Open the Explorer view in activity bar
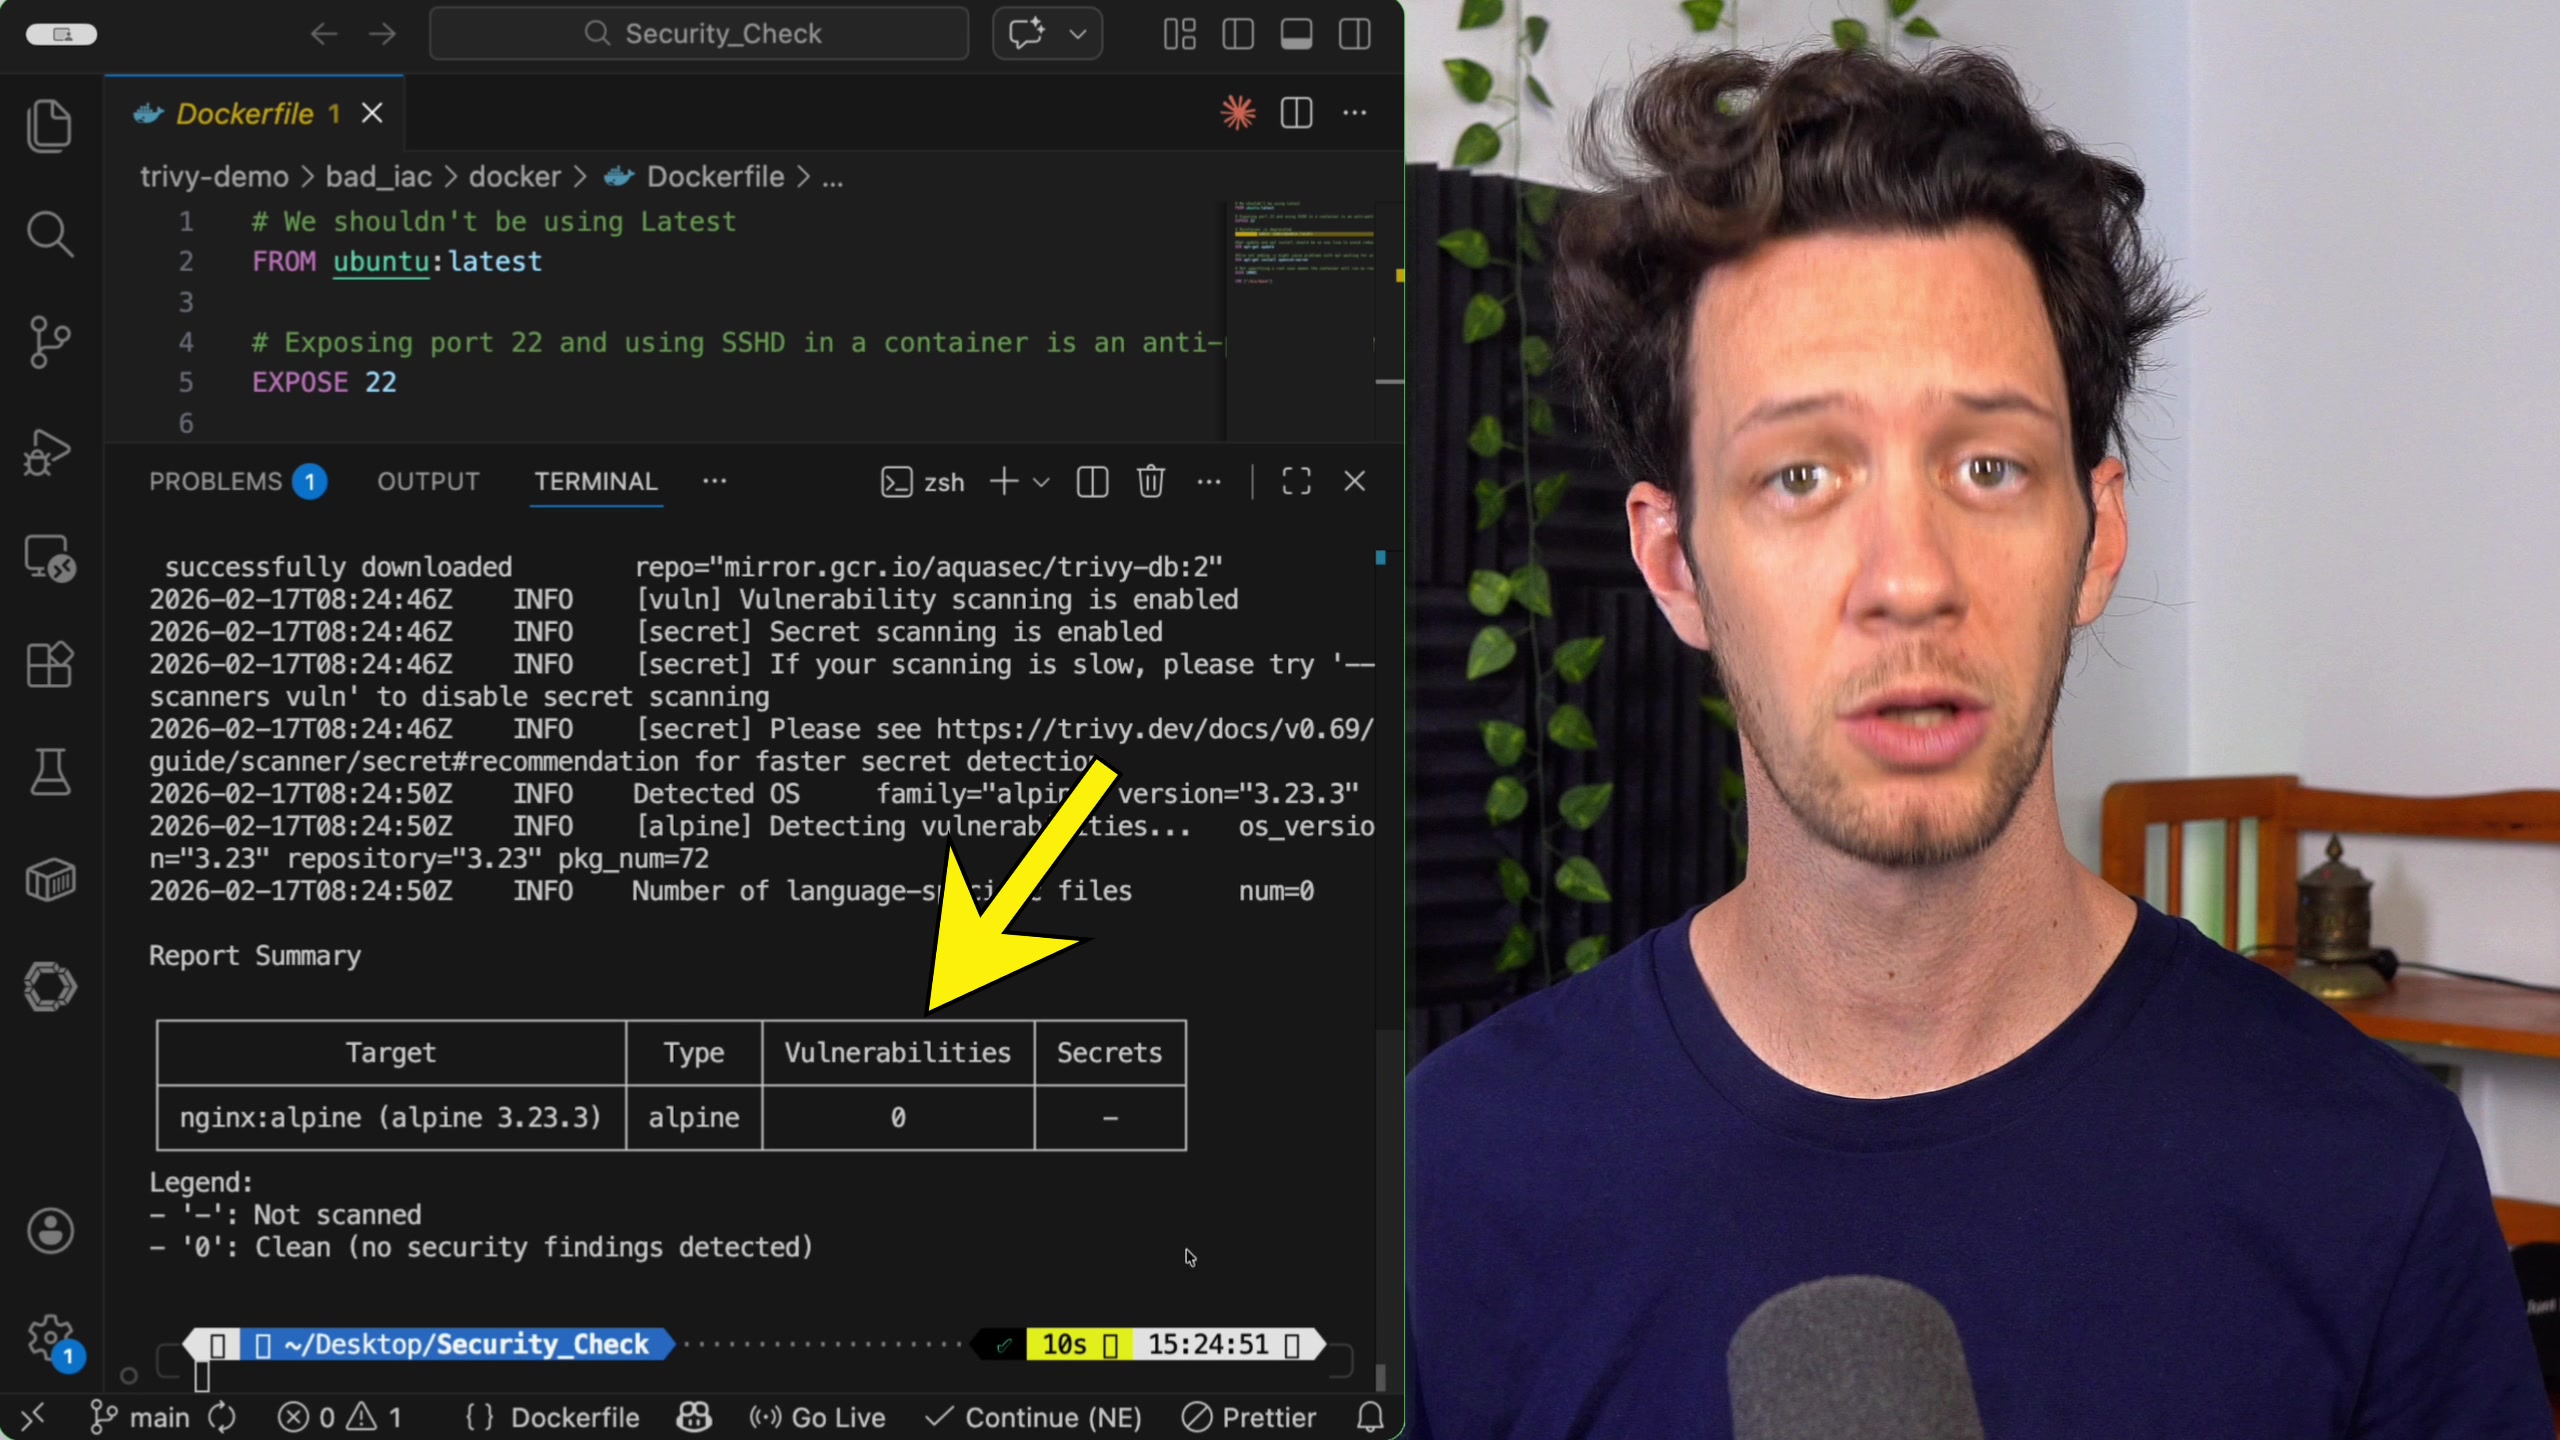 (x=49, y=126)
